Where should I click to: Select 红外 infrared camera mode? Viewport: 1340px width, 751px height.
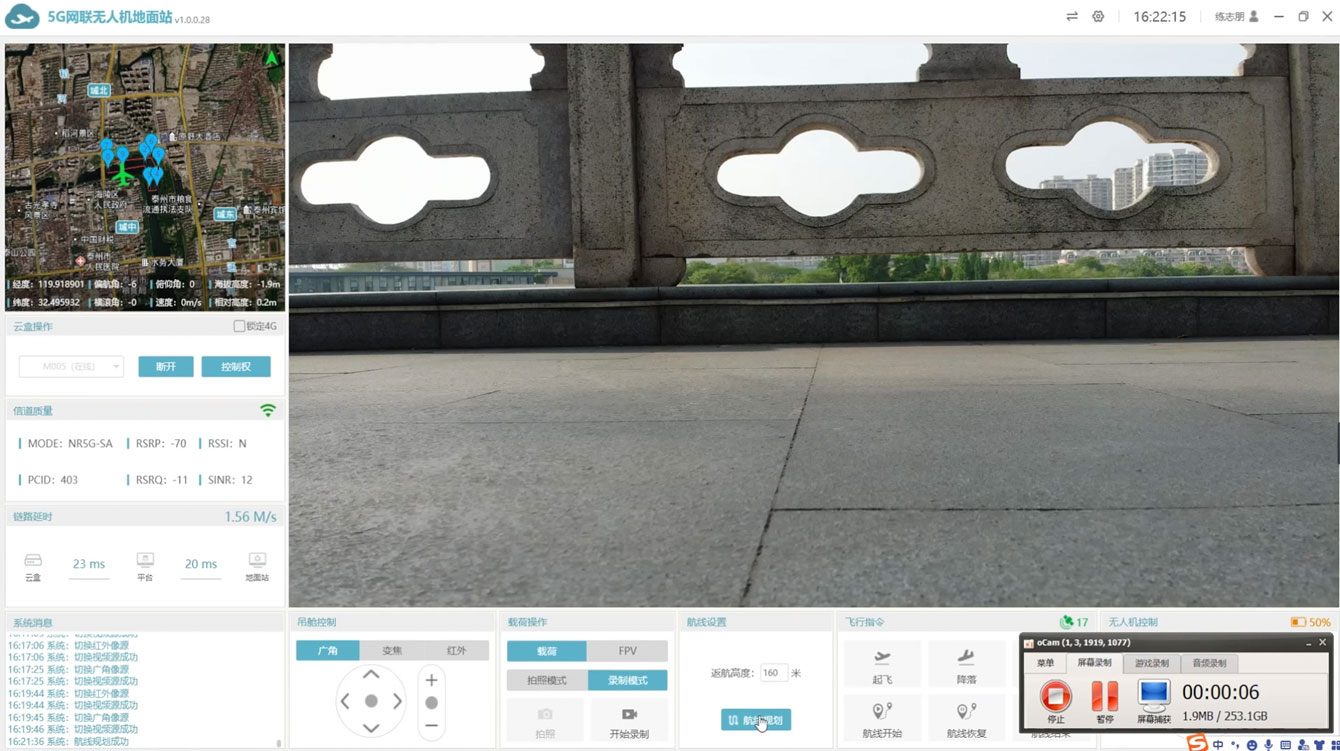click(456, 651)
